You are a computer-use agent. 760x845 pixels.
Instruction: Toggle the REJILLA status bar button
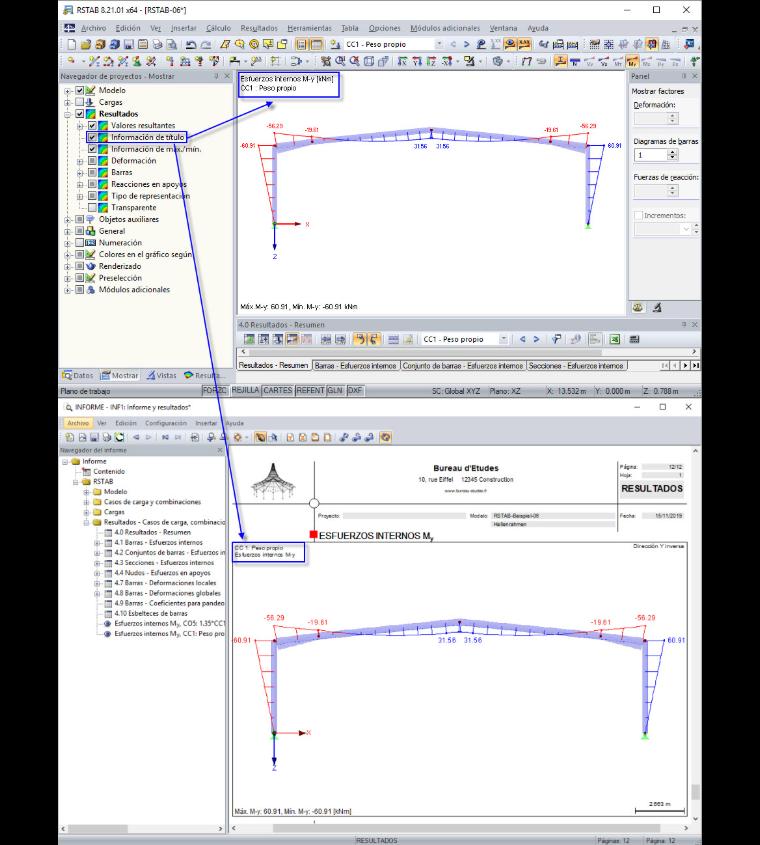pos(245,390)
